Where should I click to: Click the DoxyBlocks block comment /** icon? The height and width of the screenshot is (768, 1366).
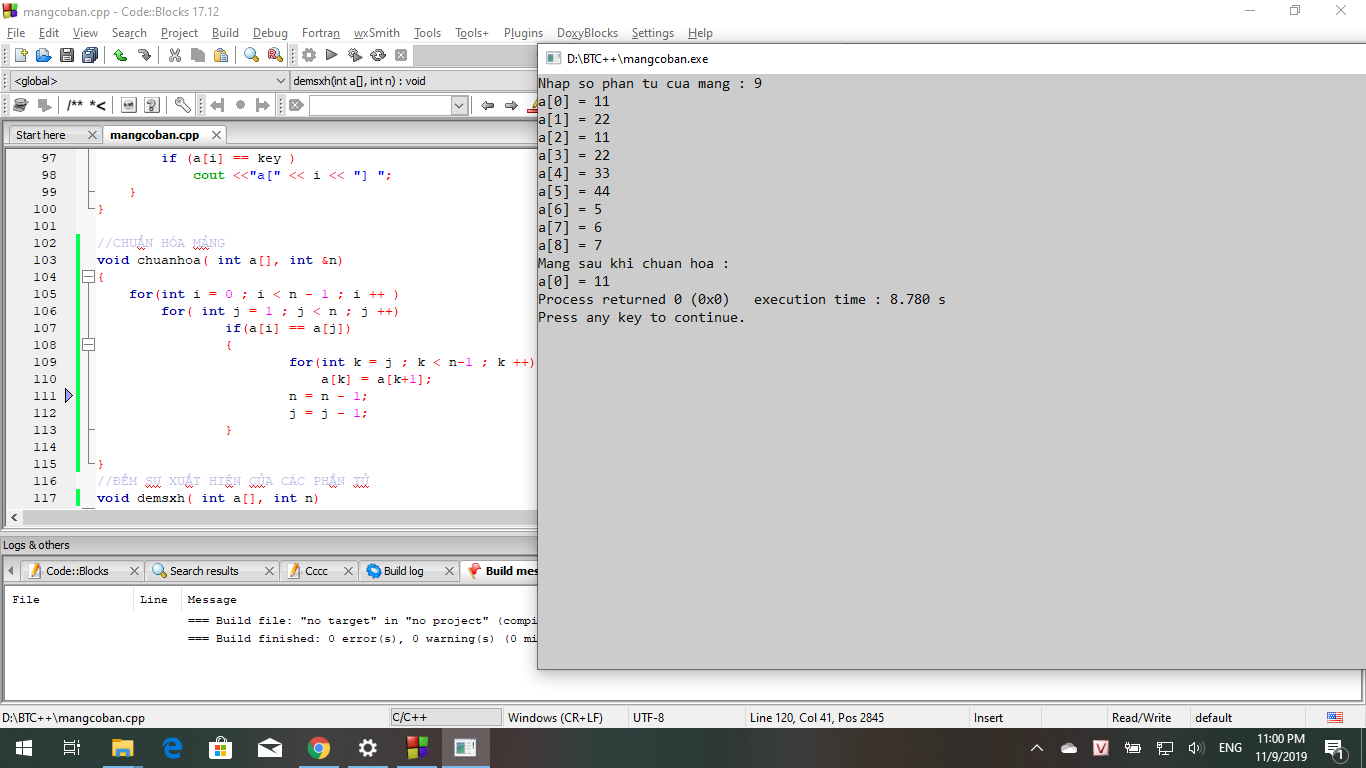(75, 105)
